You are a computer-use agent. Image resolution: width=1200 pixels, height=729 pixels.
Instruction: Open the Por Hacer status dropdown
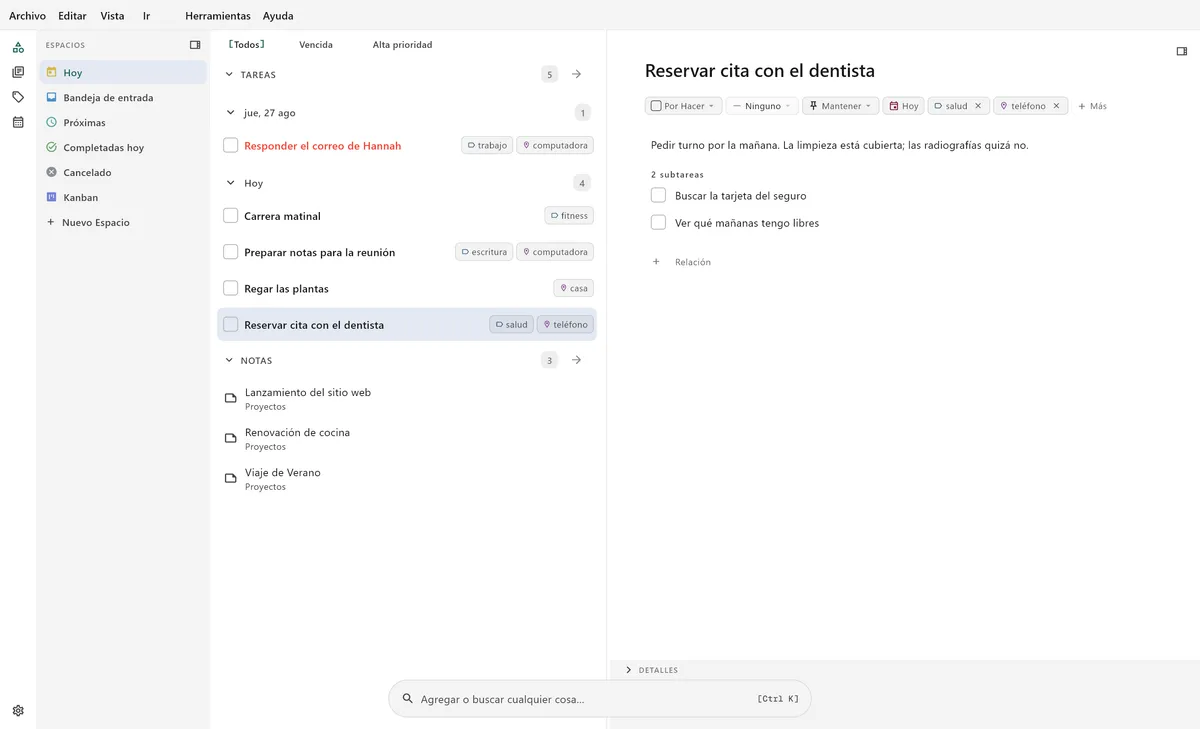683,106
